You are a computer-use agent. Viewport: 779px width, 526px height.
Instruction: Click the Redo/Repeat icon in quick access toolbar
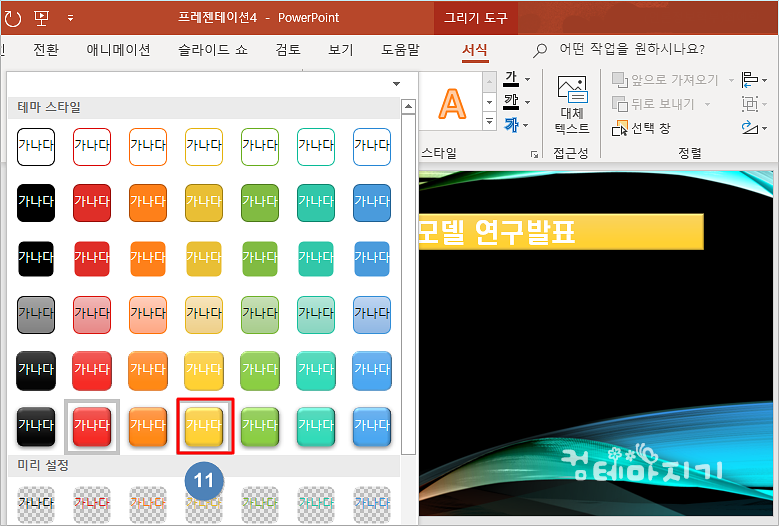click(x=12, y=18)
